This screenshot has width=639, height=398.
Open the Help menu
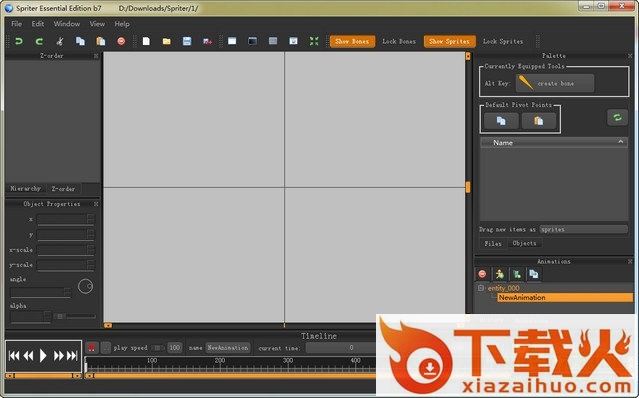(x=122, y=24)
